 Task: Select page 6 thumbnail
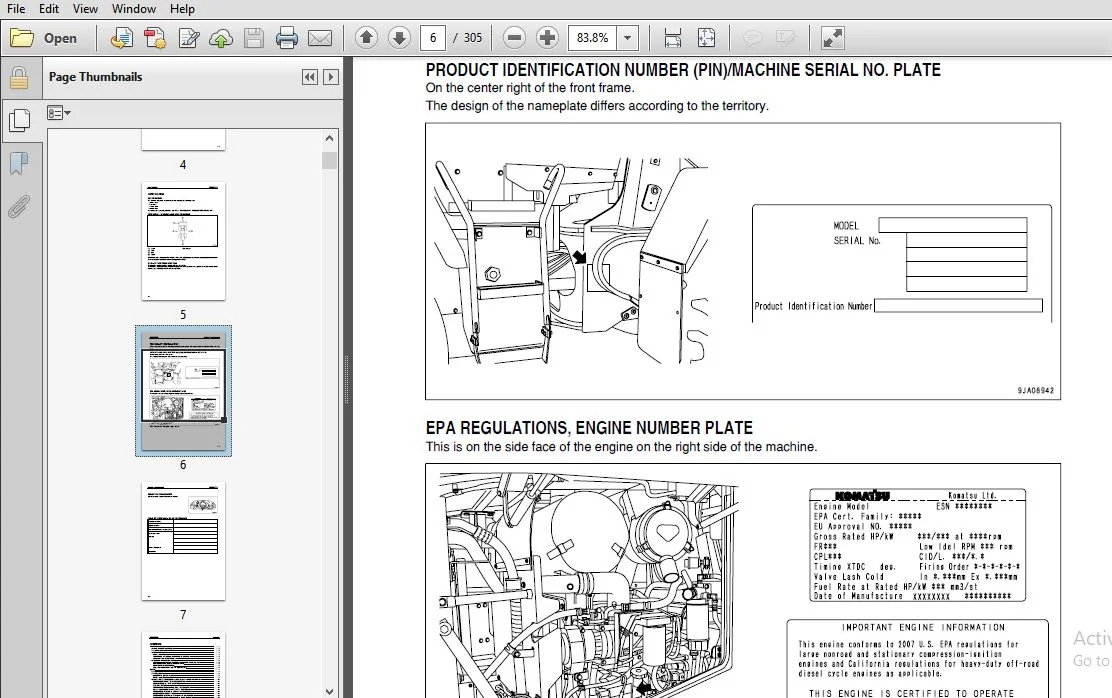click(183, 391)
